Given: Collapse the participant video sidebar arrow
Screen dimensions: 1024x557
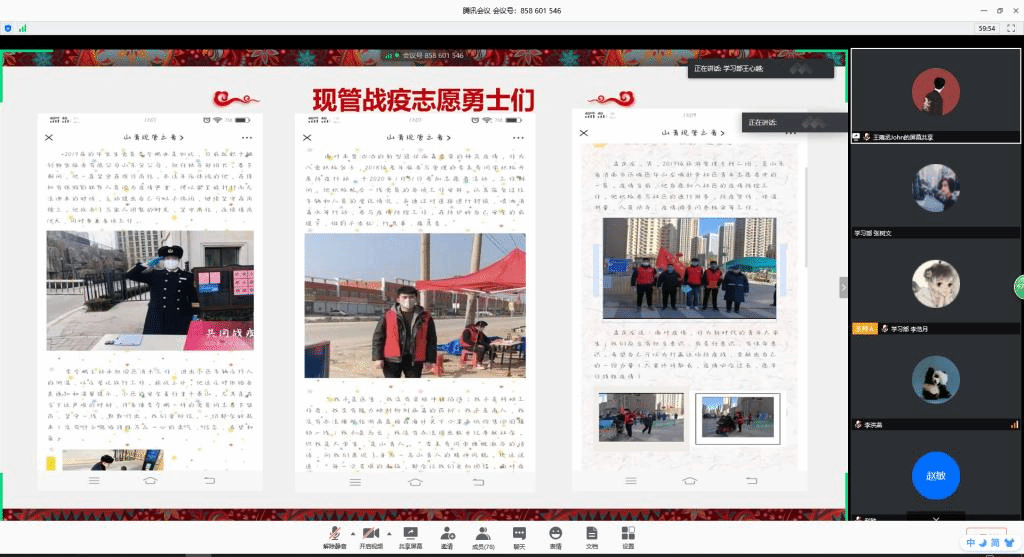Looking at the screenshot, I should [x=843, y=287].
